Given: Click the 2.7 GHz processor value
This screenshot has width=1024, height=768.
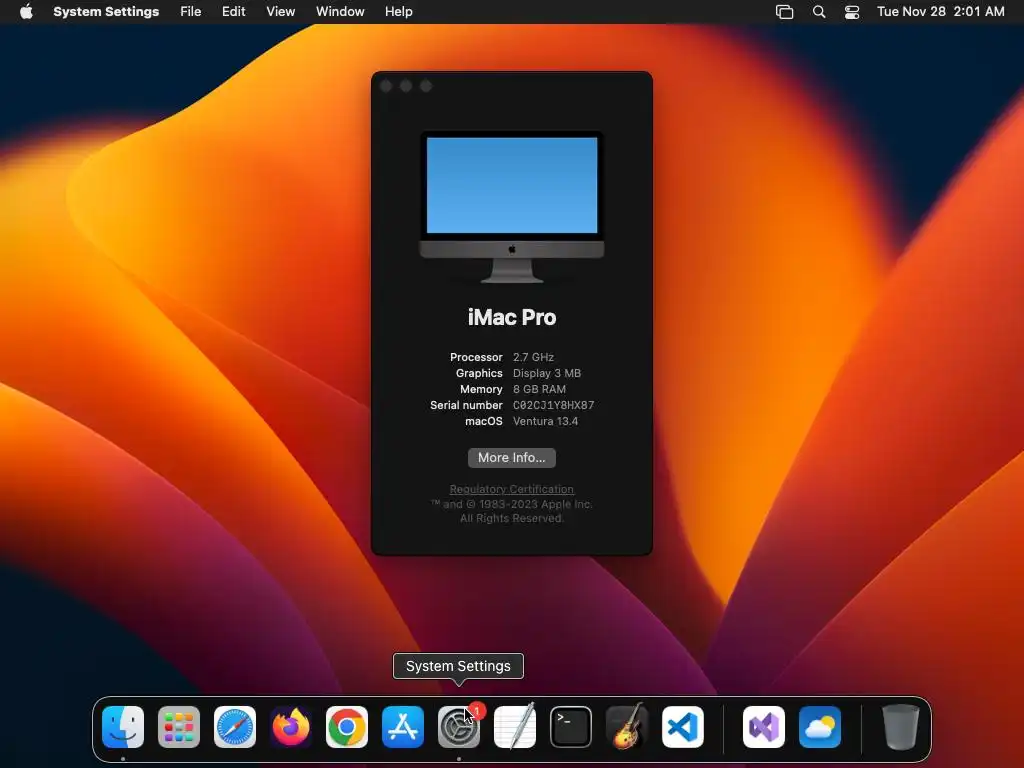Looking at the screenshot, I should (x=533, y=357).
